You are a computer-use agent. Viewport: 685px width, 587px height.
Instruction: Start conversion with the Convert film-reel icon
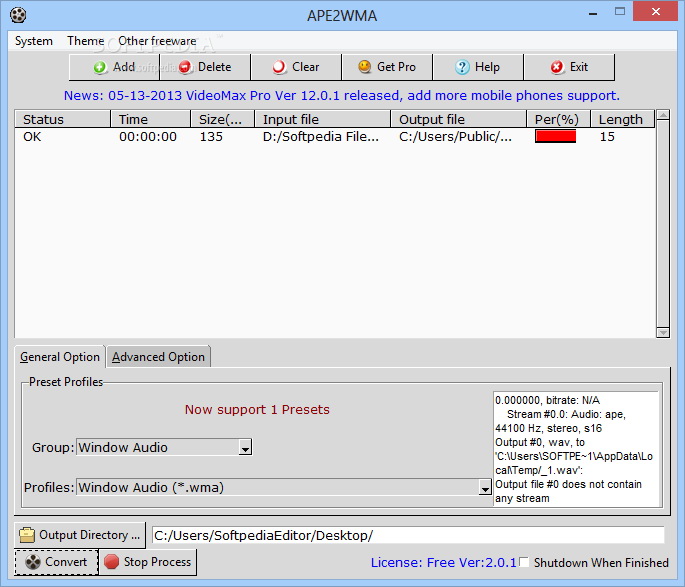[31, 562]
